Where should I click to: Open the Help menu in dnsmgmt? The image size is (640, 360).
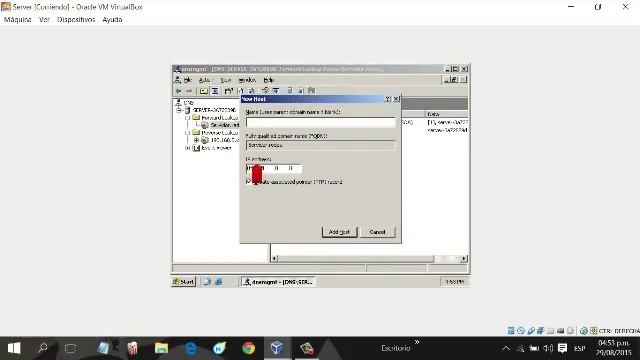(x=269, y=80)
